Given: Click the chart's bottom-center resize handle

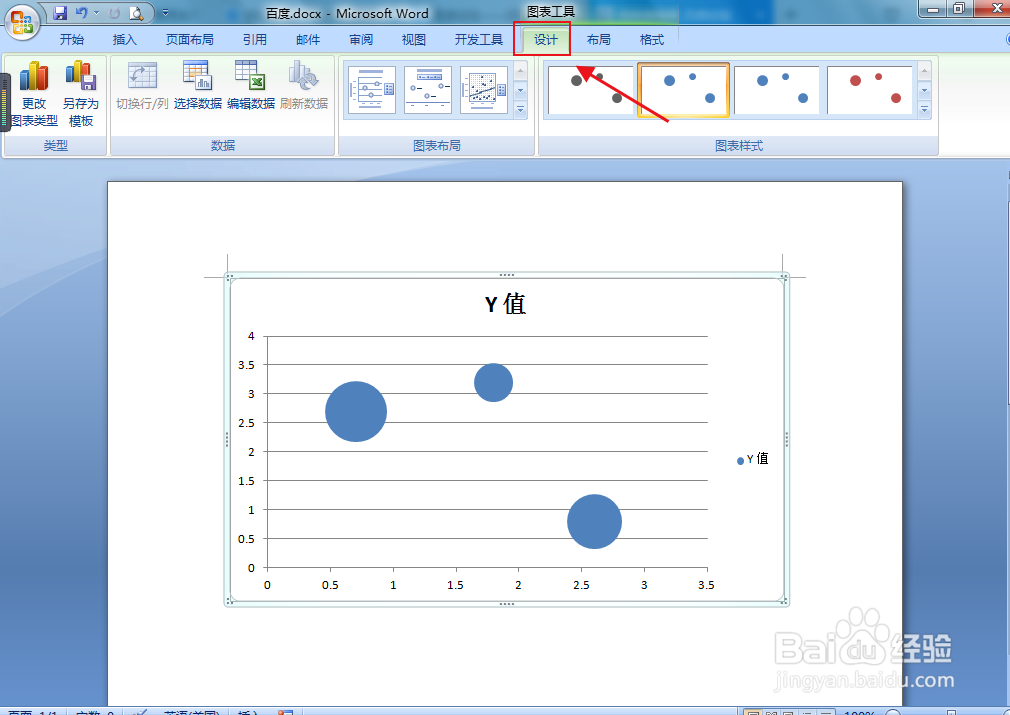Looking at the screenshot, I should click(506, 604).
